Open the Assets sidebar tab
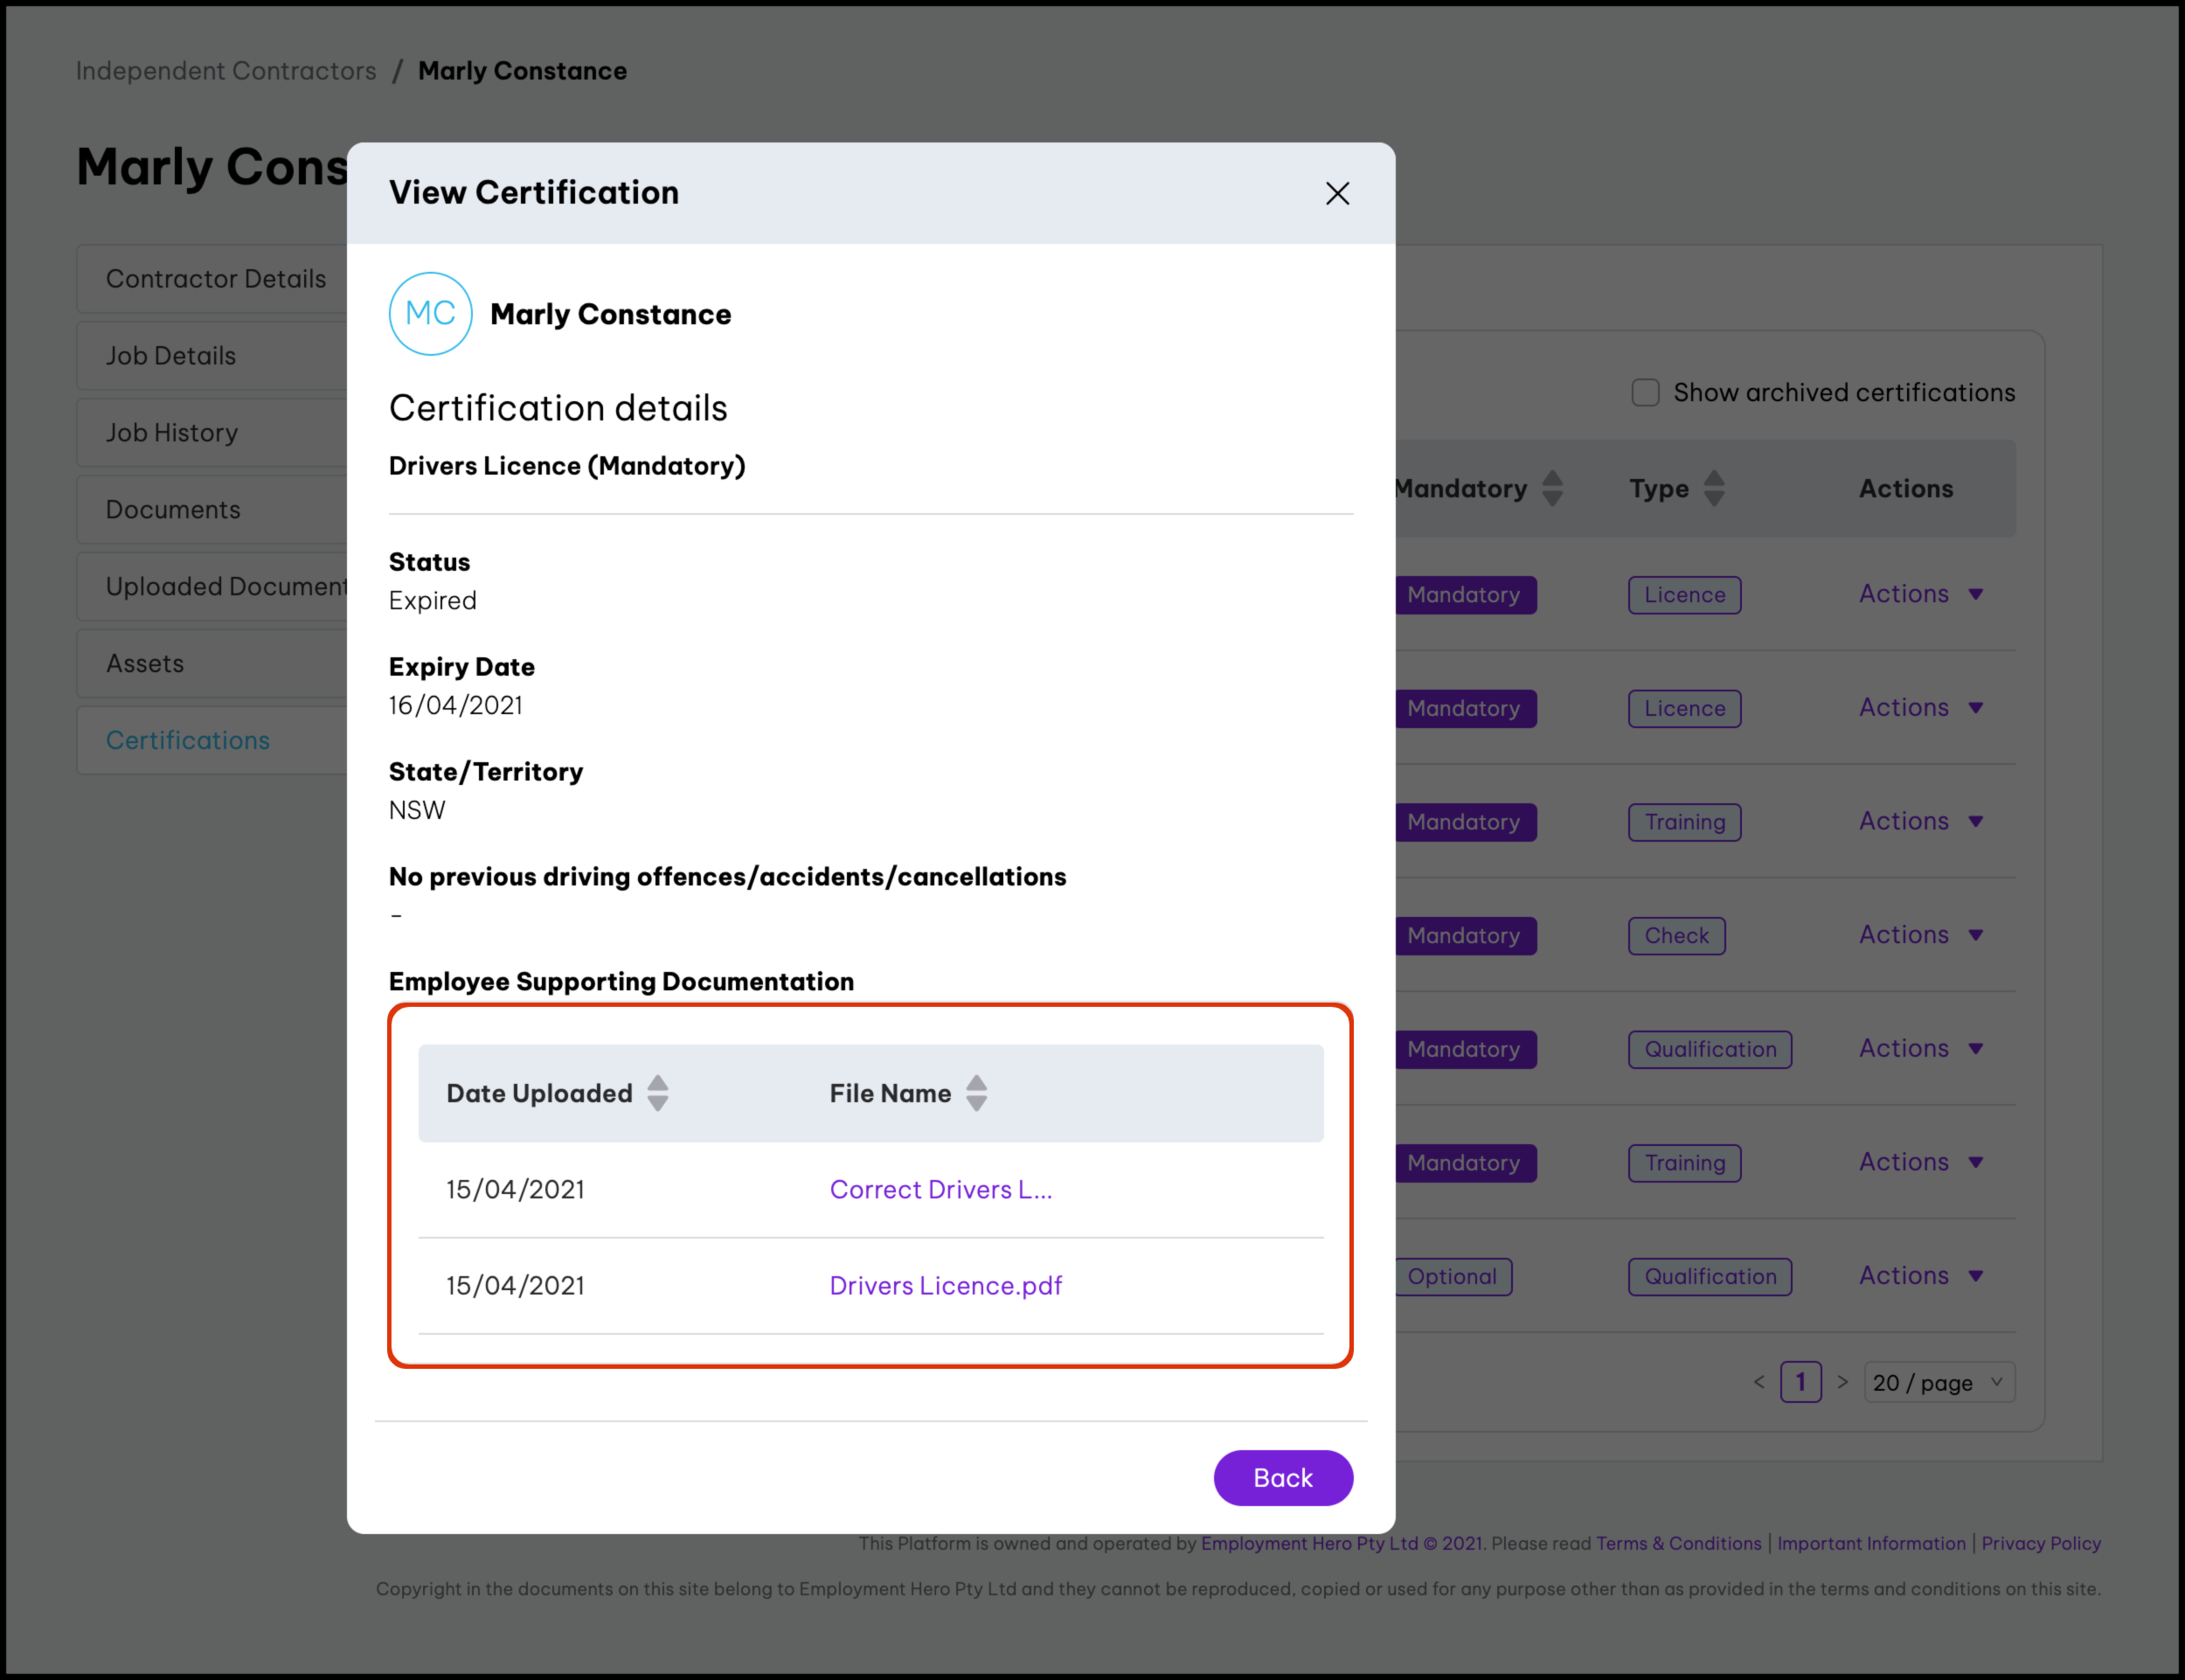 pyautogui.click(x=145, y=663)
